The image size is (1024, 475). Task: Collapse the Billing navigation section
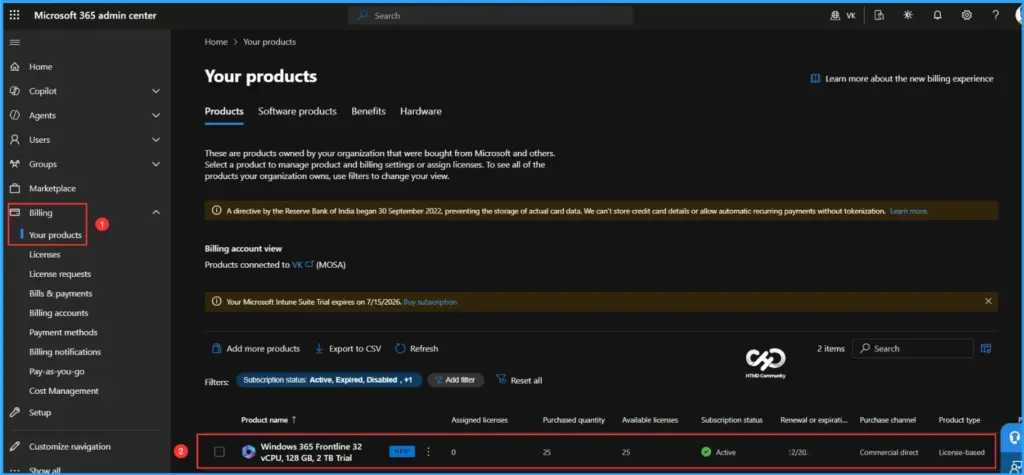156,212
